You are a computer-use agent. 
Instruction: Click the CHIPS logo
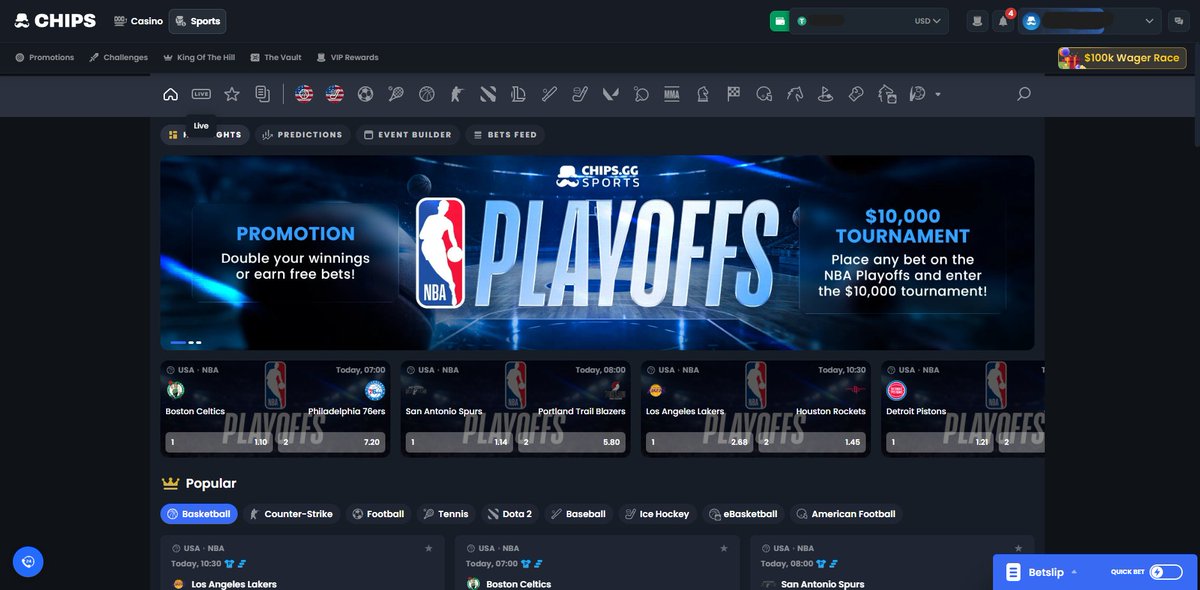point(55,21)
